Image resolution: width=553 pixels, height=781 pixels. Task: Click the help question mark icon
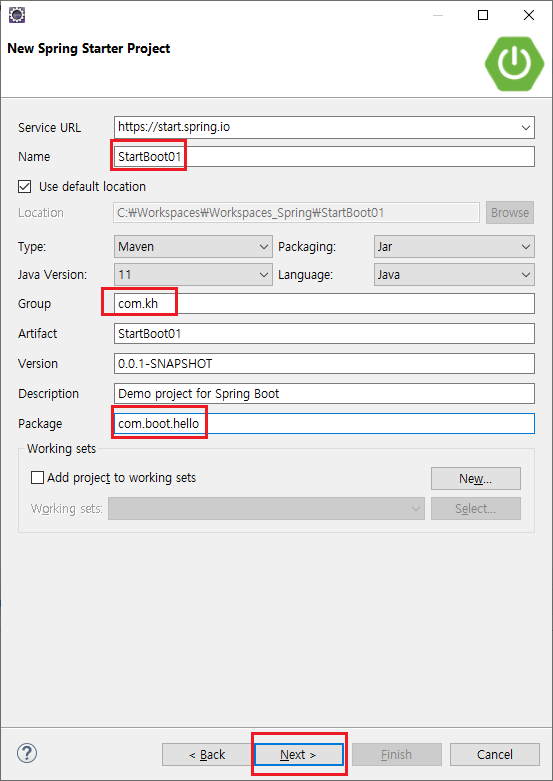27,753
